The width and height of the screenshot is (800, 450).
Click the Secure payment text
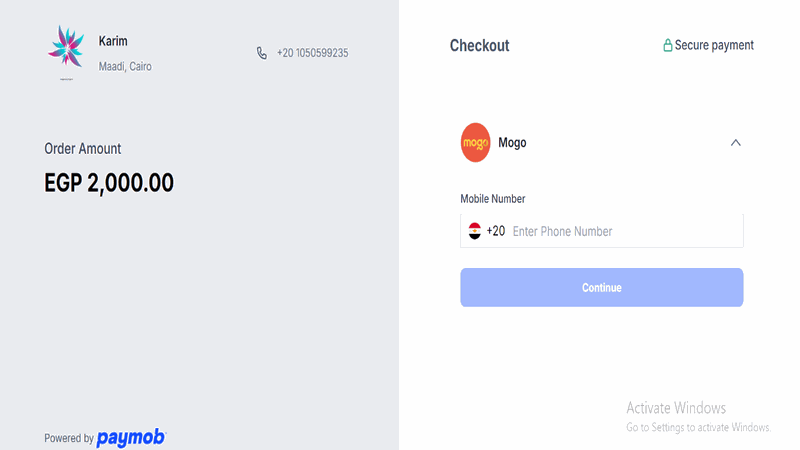(x=714, y=45)
